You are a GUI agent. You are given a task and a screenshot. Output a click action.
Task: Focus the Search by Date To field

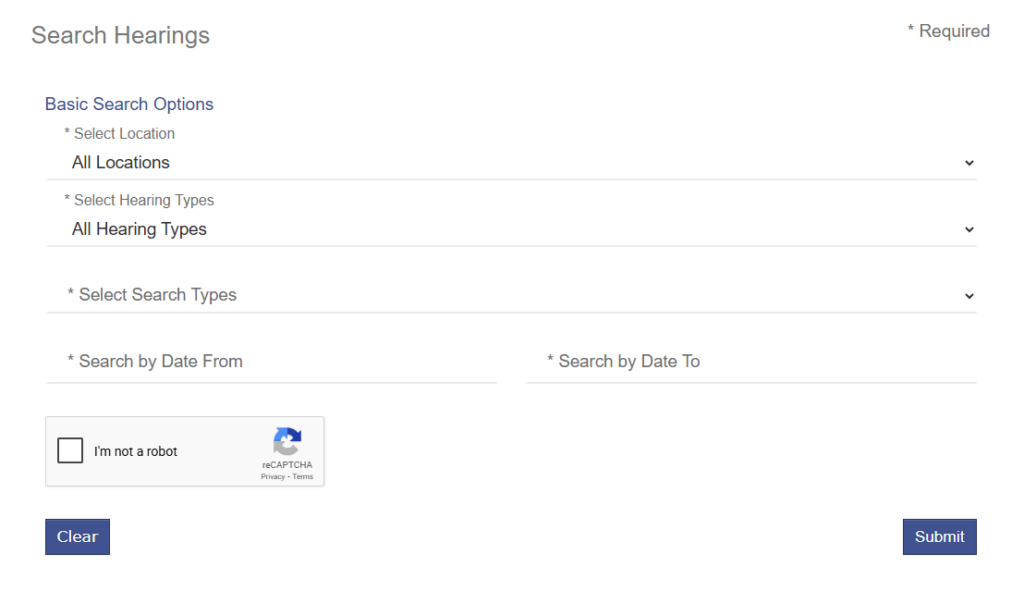751,362
